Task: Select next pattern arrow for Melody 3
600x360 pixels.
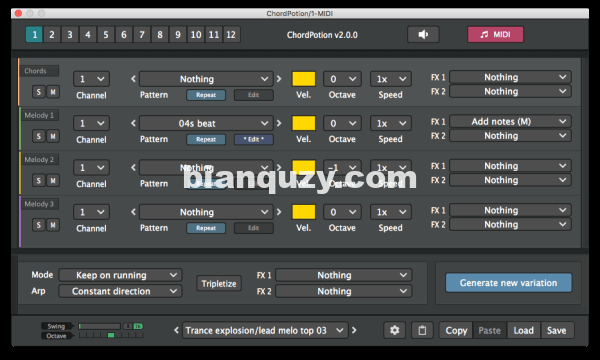Action: [279, 212]
